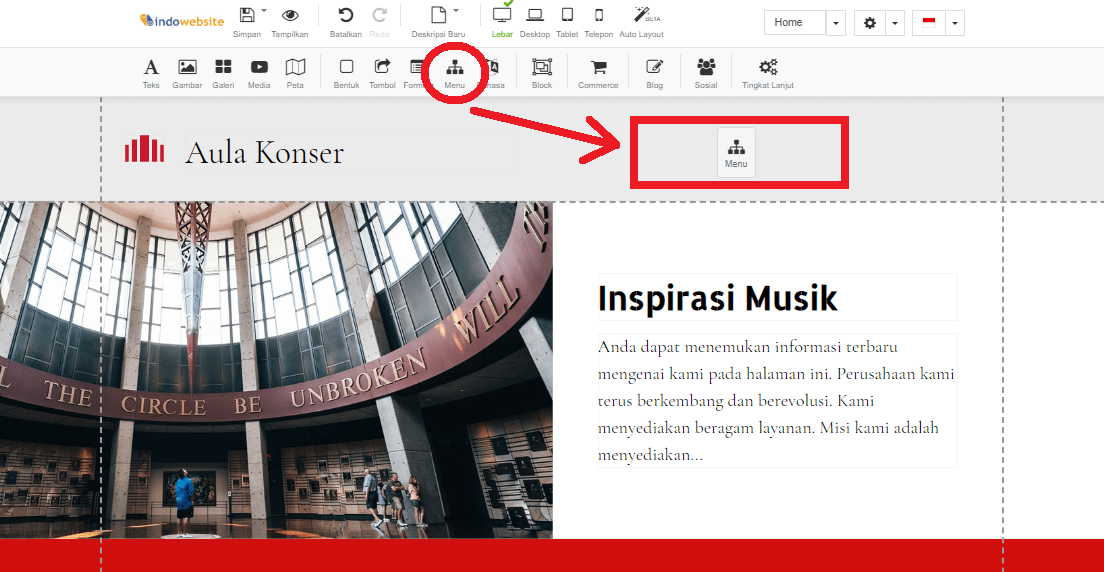Open the Tingkat Lanjut advanced tools

pos(768,73)
